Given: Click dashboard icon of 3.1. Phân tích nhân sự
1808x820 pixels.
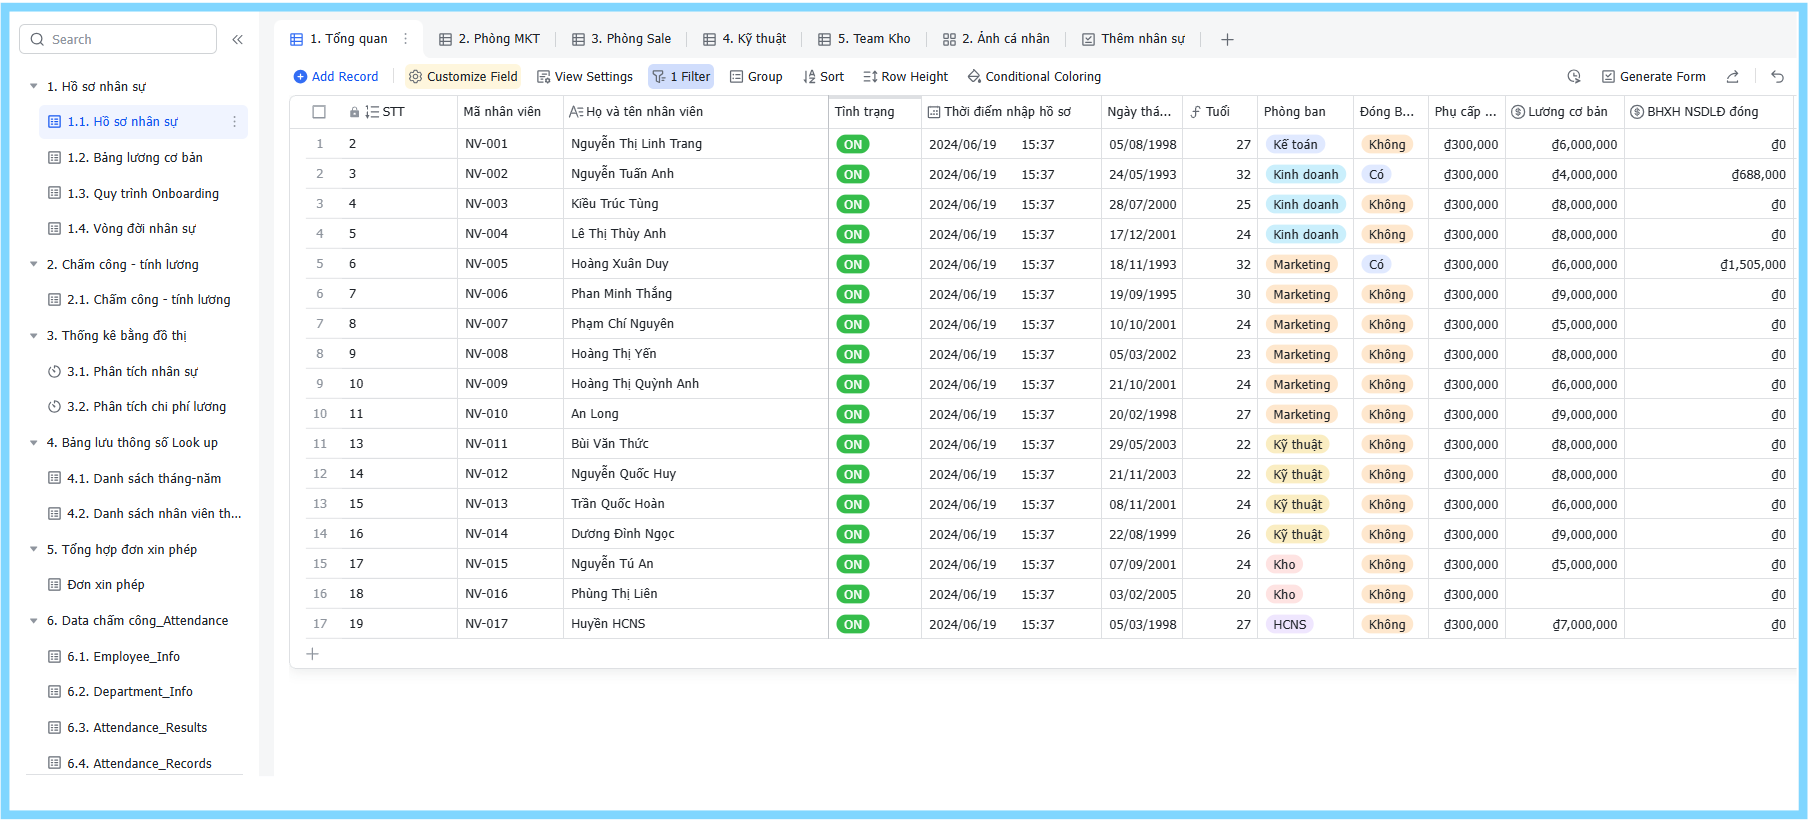Looking at the screenshot, I should coord(55,372).
